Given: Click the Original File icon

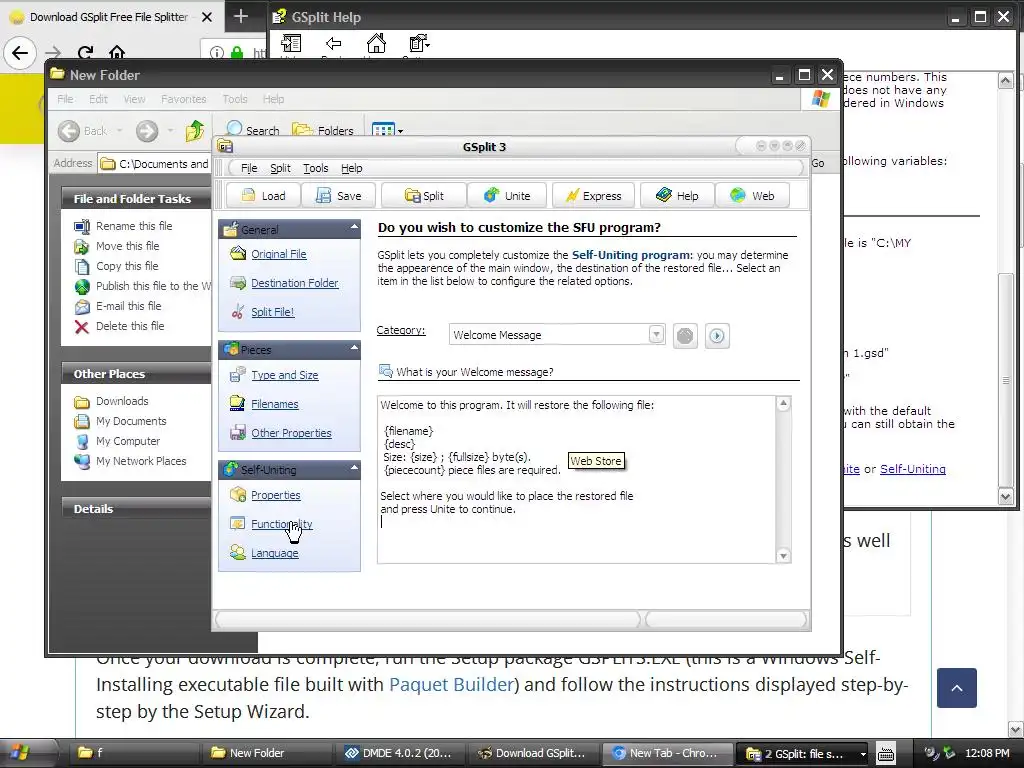Looking at the screenshot, I should pos(238,253).
